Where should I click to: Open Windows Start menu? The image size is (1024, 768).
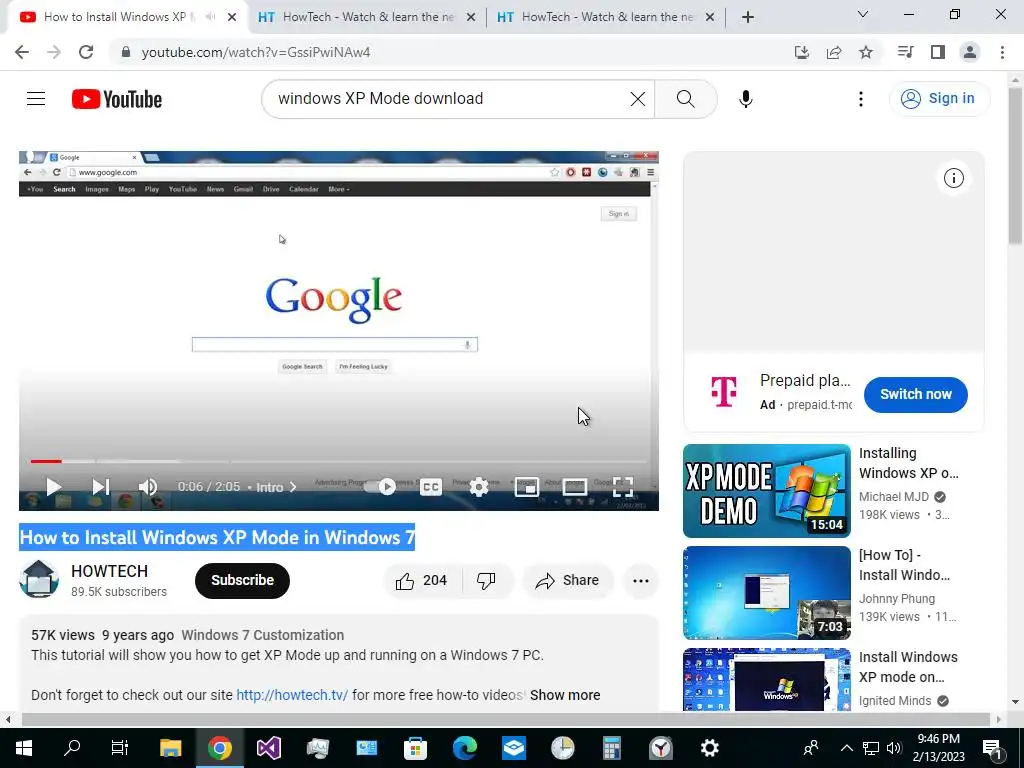pyautogui.click(x=24, y=748)
